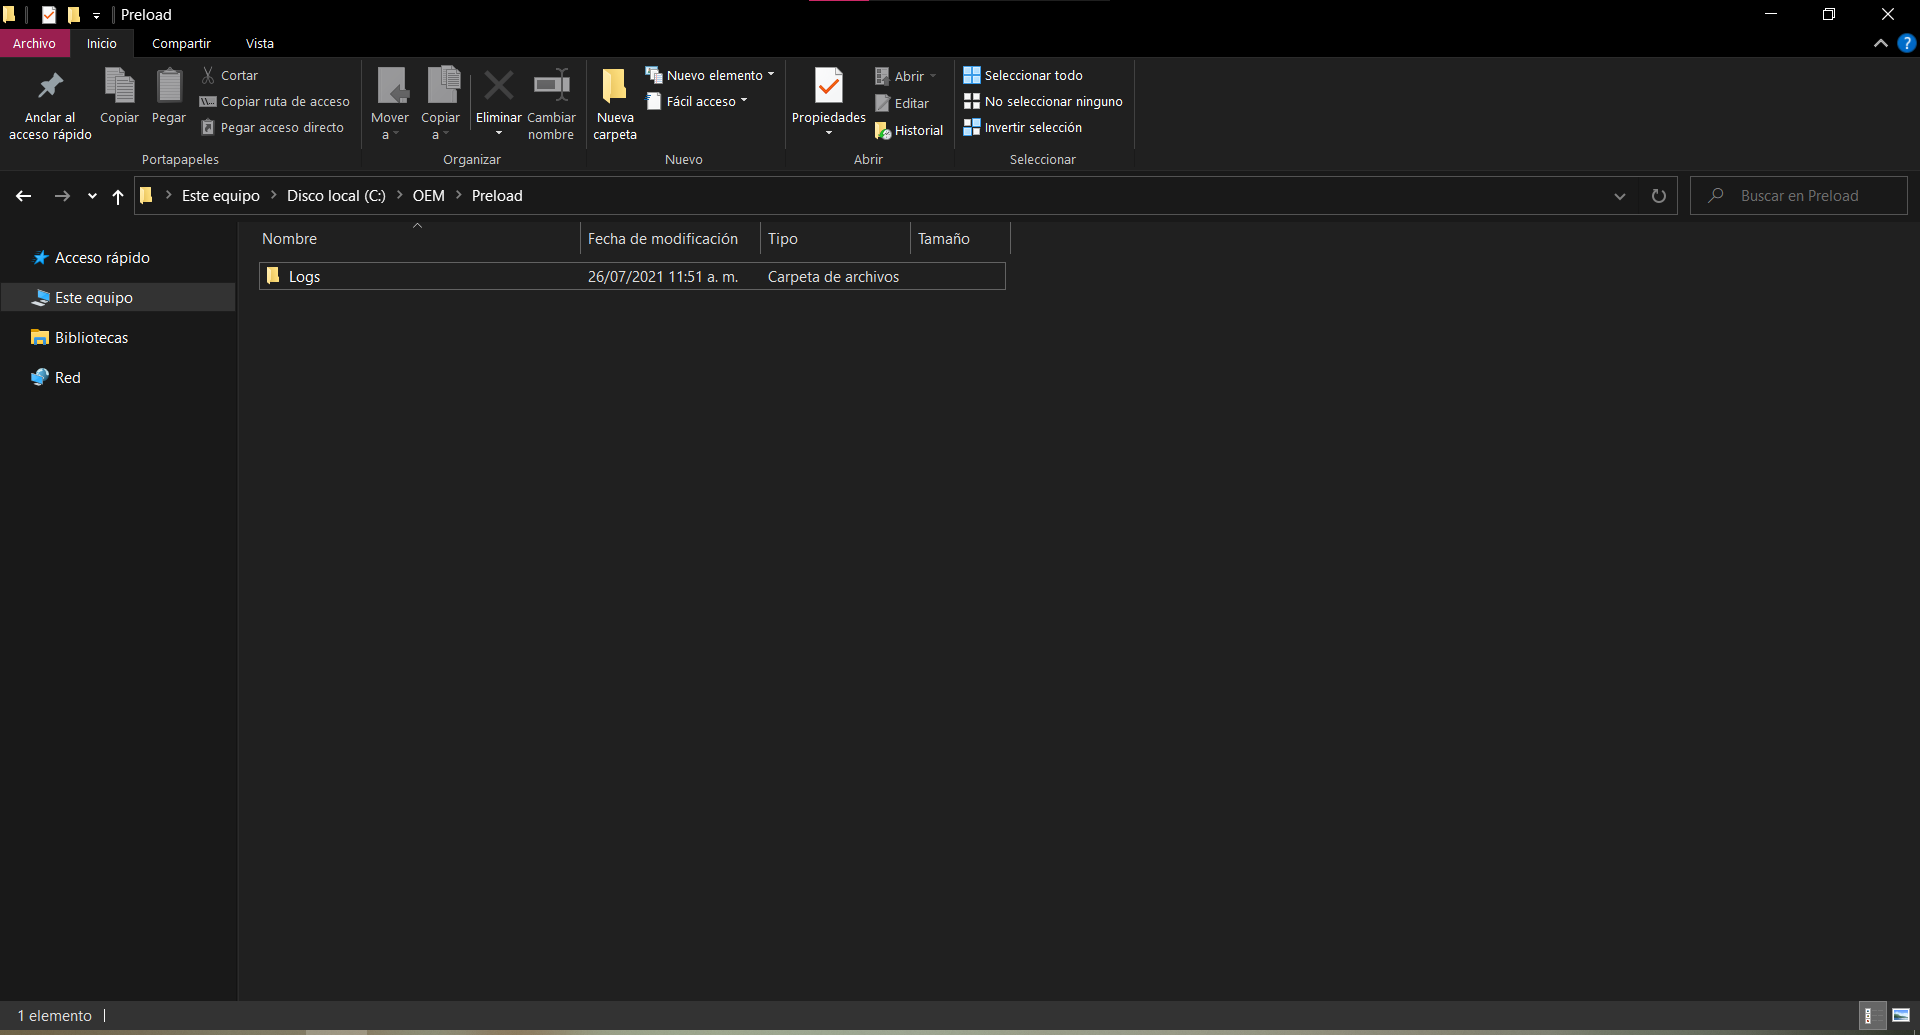Refresh the Preload folder view
This screenshot has width=1920, height=1035.
click(1659, 196)
